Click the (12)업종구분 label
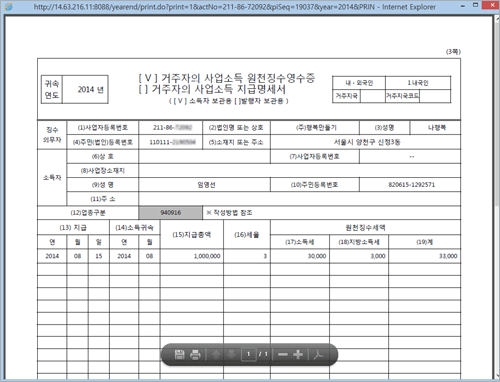 coord(88,213)
